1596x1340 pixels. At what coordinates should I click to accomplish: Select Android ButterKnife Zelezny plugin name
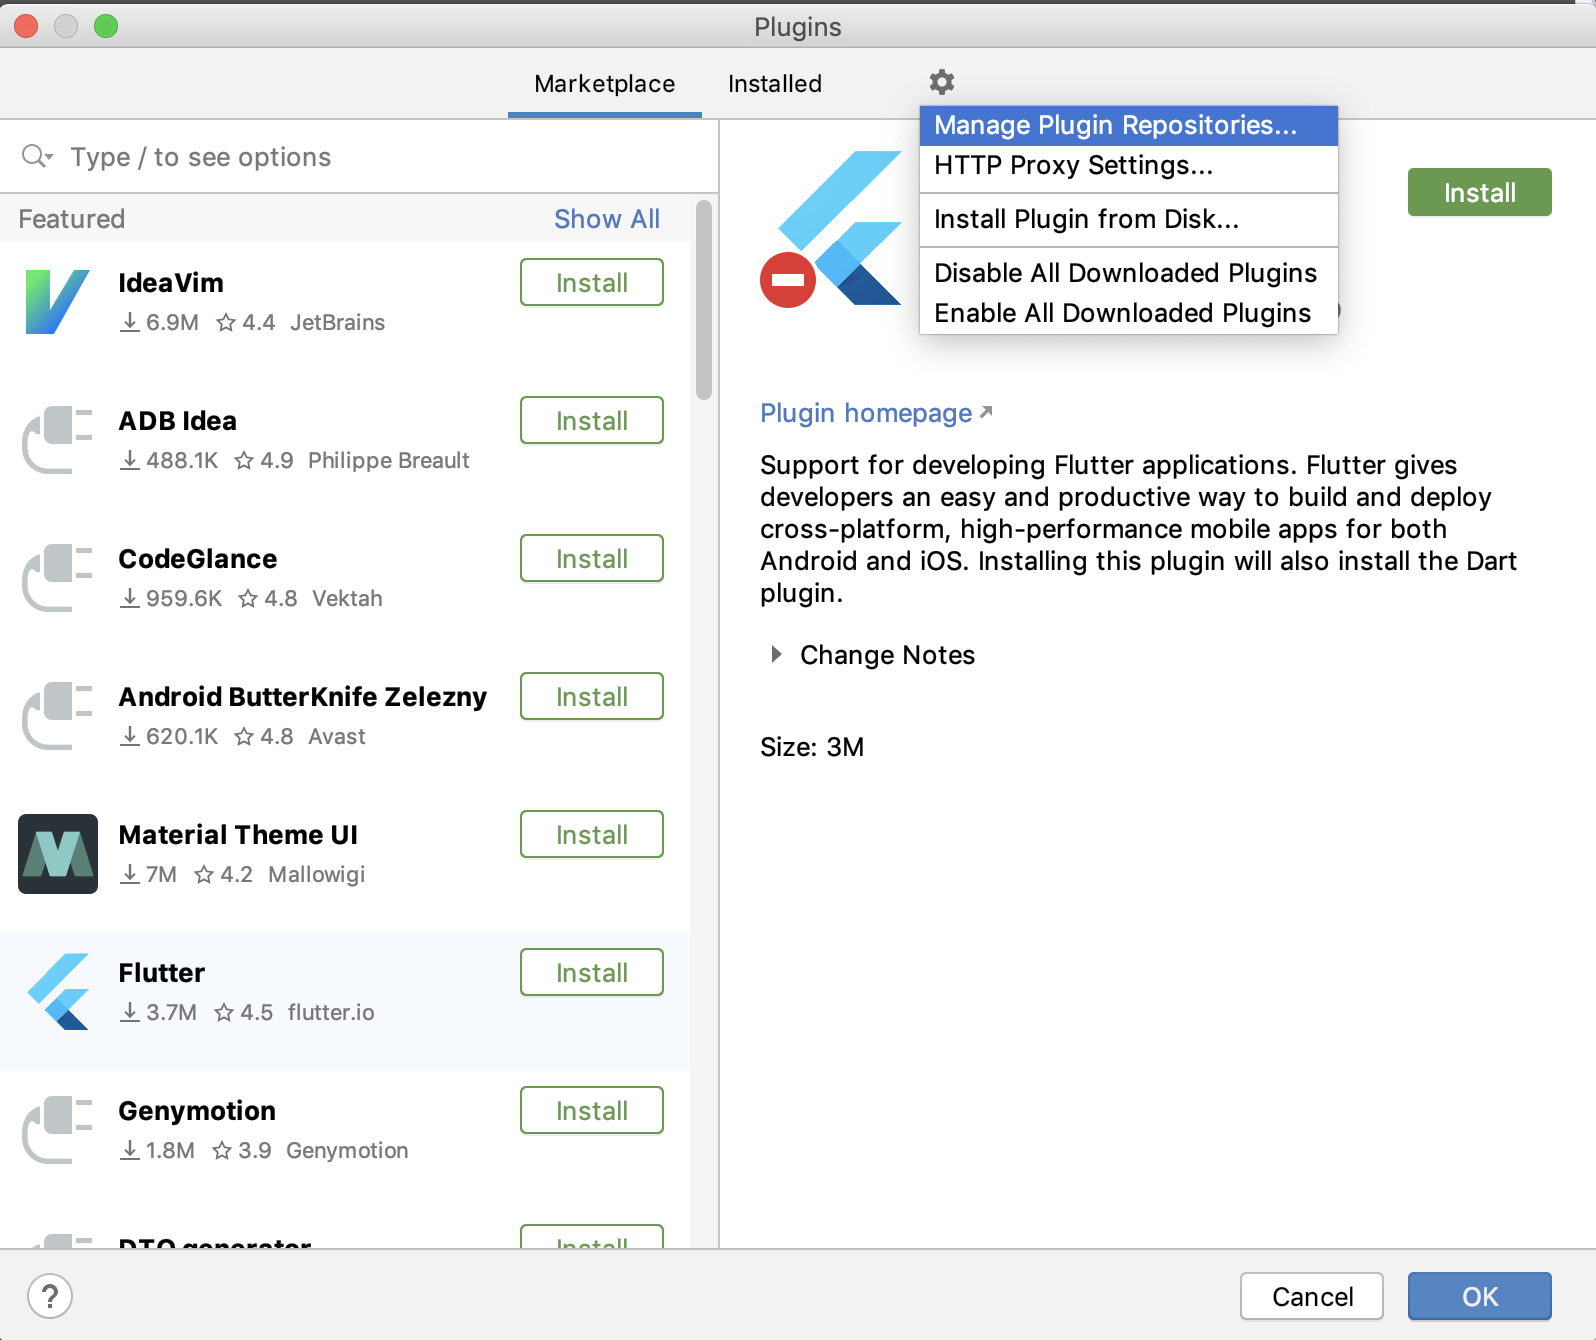303,697
